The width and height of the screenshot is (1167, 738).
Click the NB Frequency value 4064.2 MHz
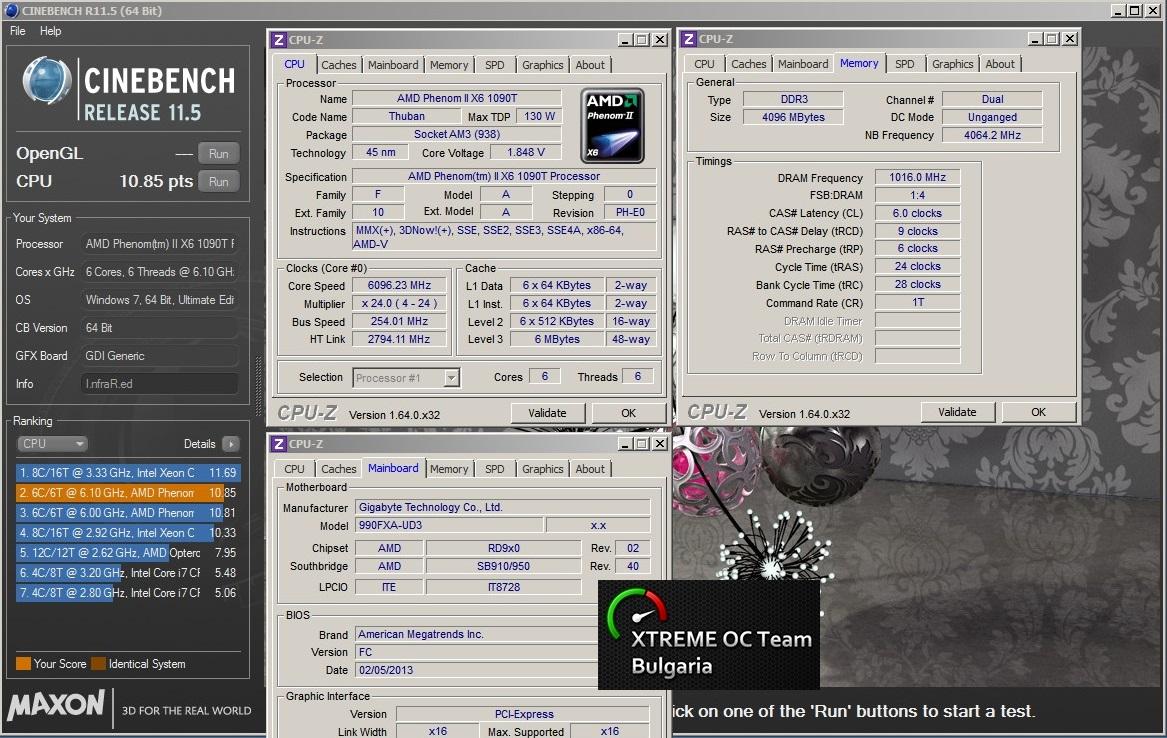992,135
